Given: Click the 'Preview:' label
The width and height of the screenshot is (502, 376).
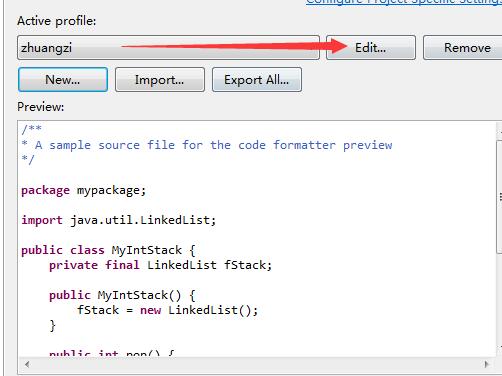Looking at the screenshot, I should pyautogui.click(x=41, y=107).
